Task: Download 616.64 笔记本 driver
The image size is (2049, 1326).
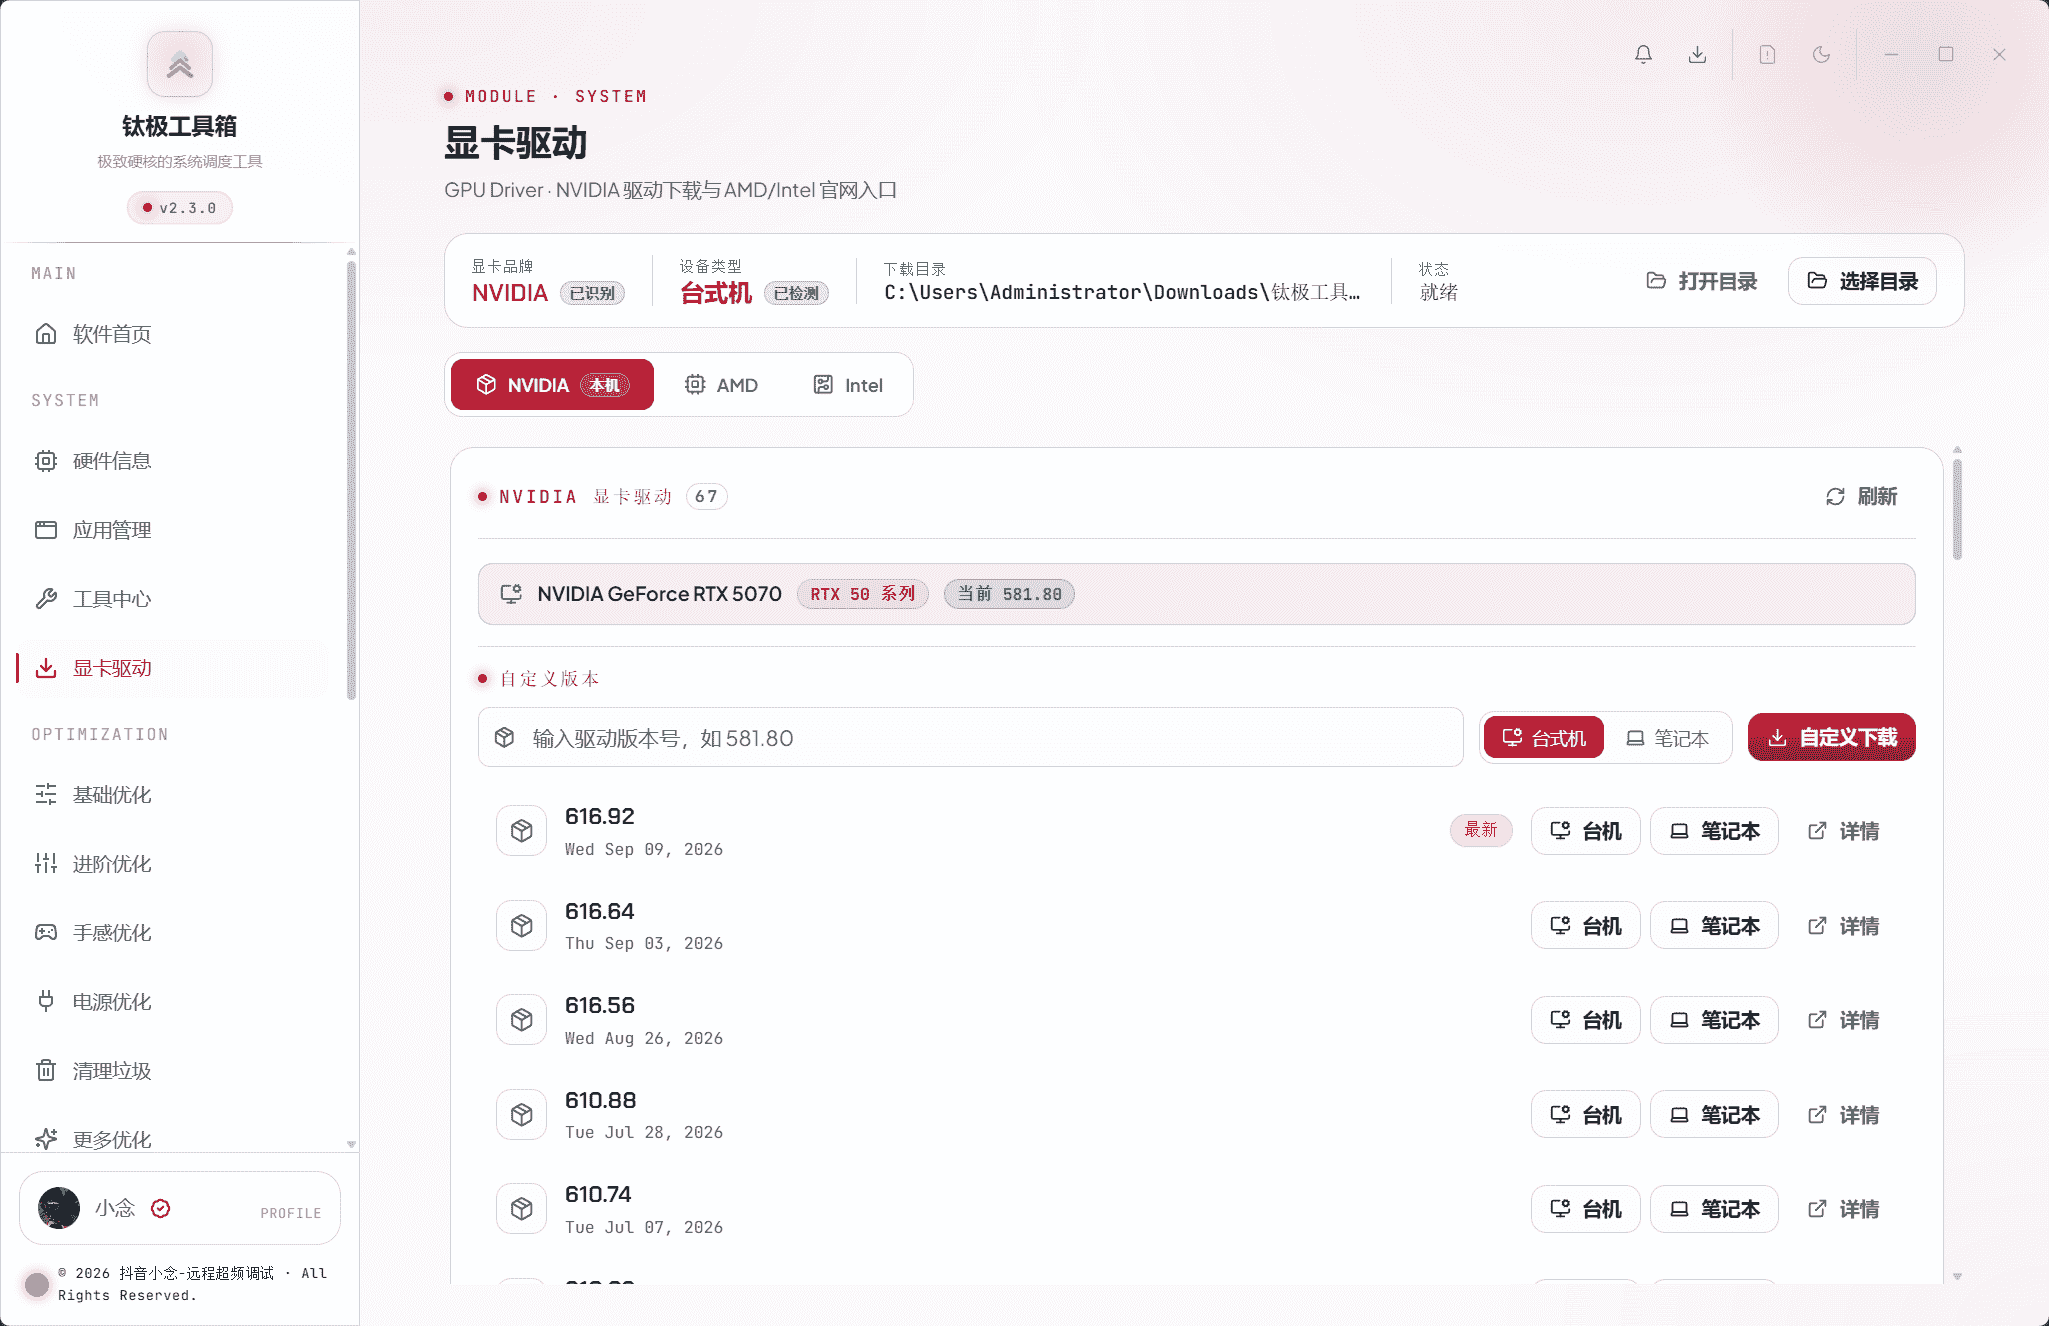Action: point(1714,926)
